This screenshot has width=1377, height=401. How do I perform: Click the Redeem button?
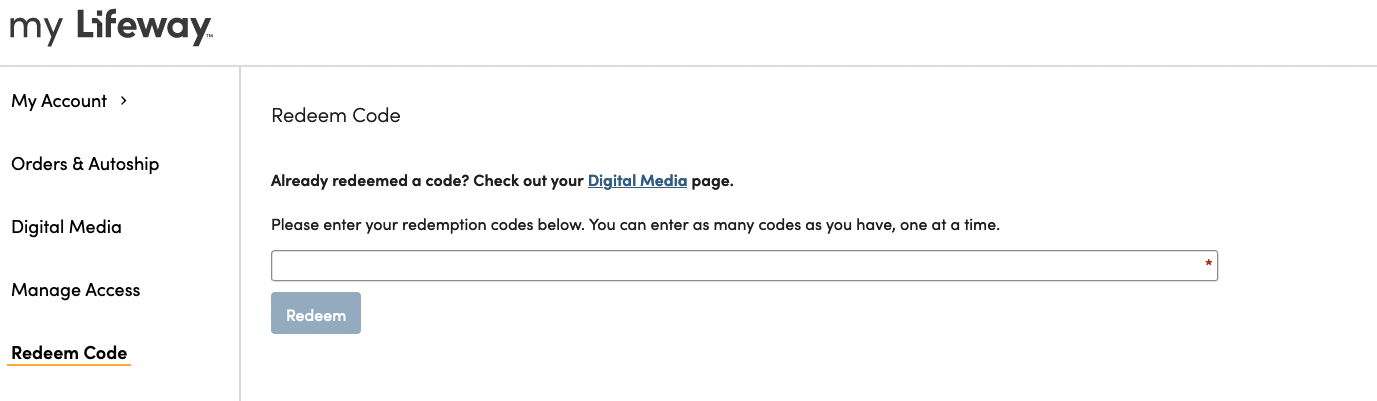316,313
